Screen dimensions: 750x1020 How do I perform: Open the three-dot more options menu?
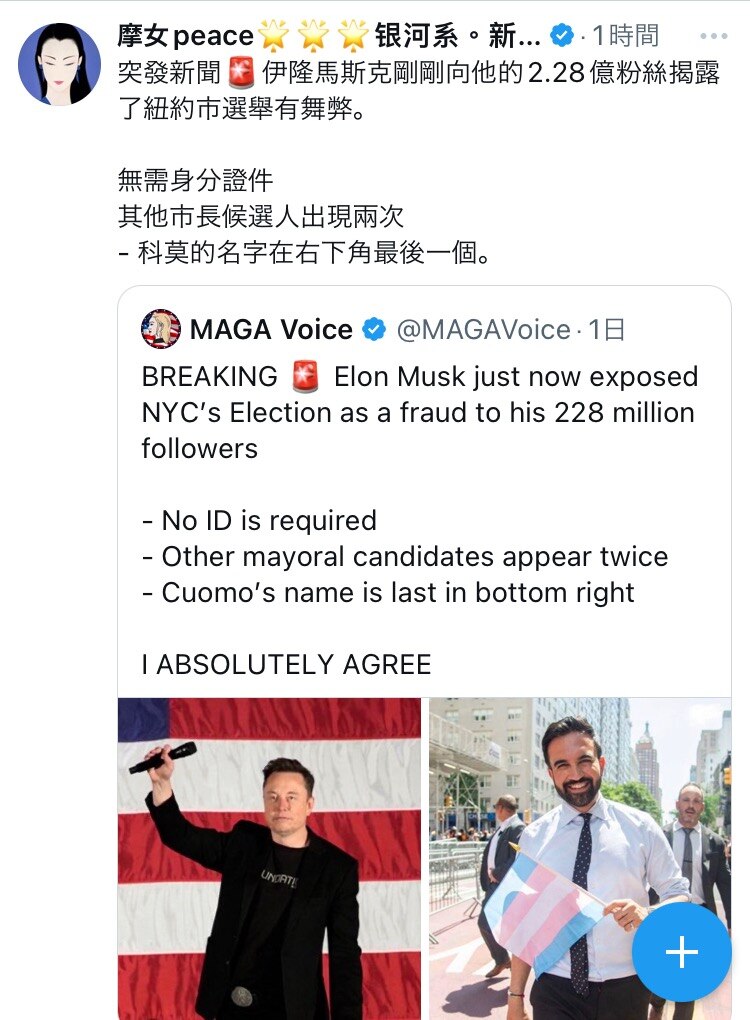point(713,37)
